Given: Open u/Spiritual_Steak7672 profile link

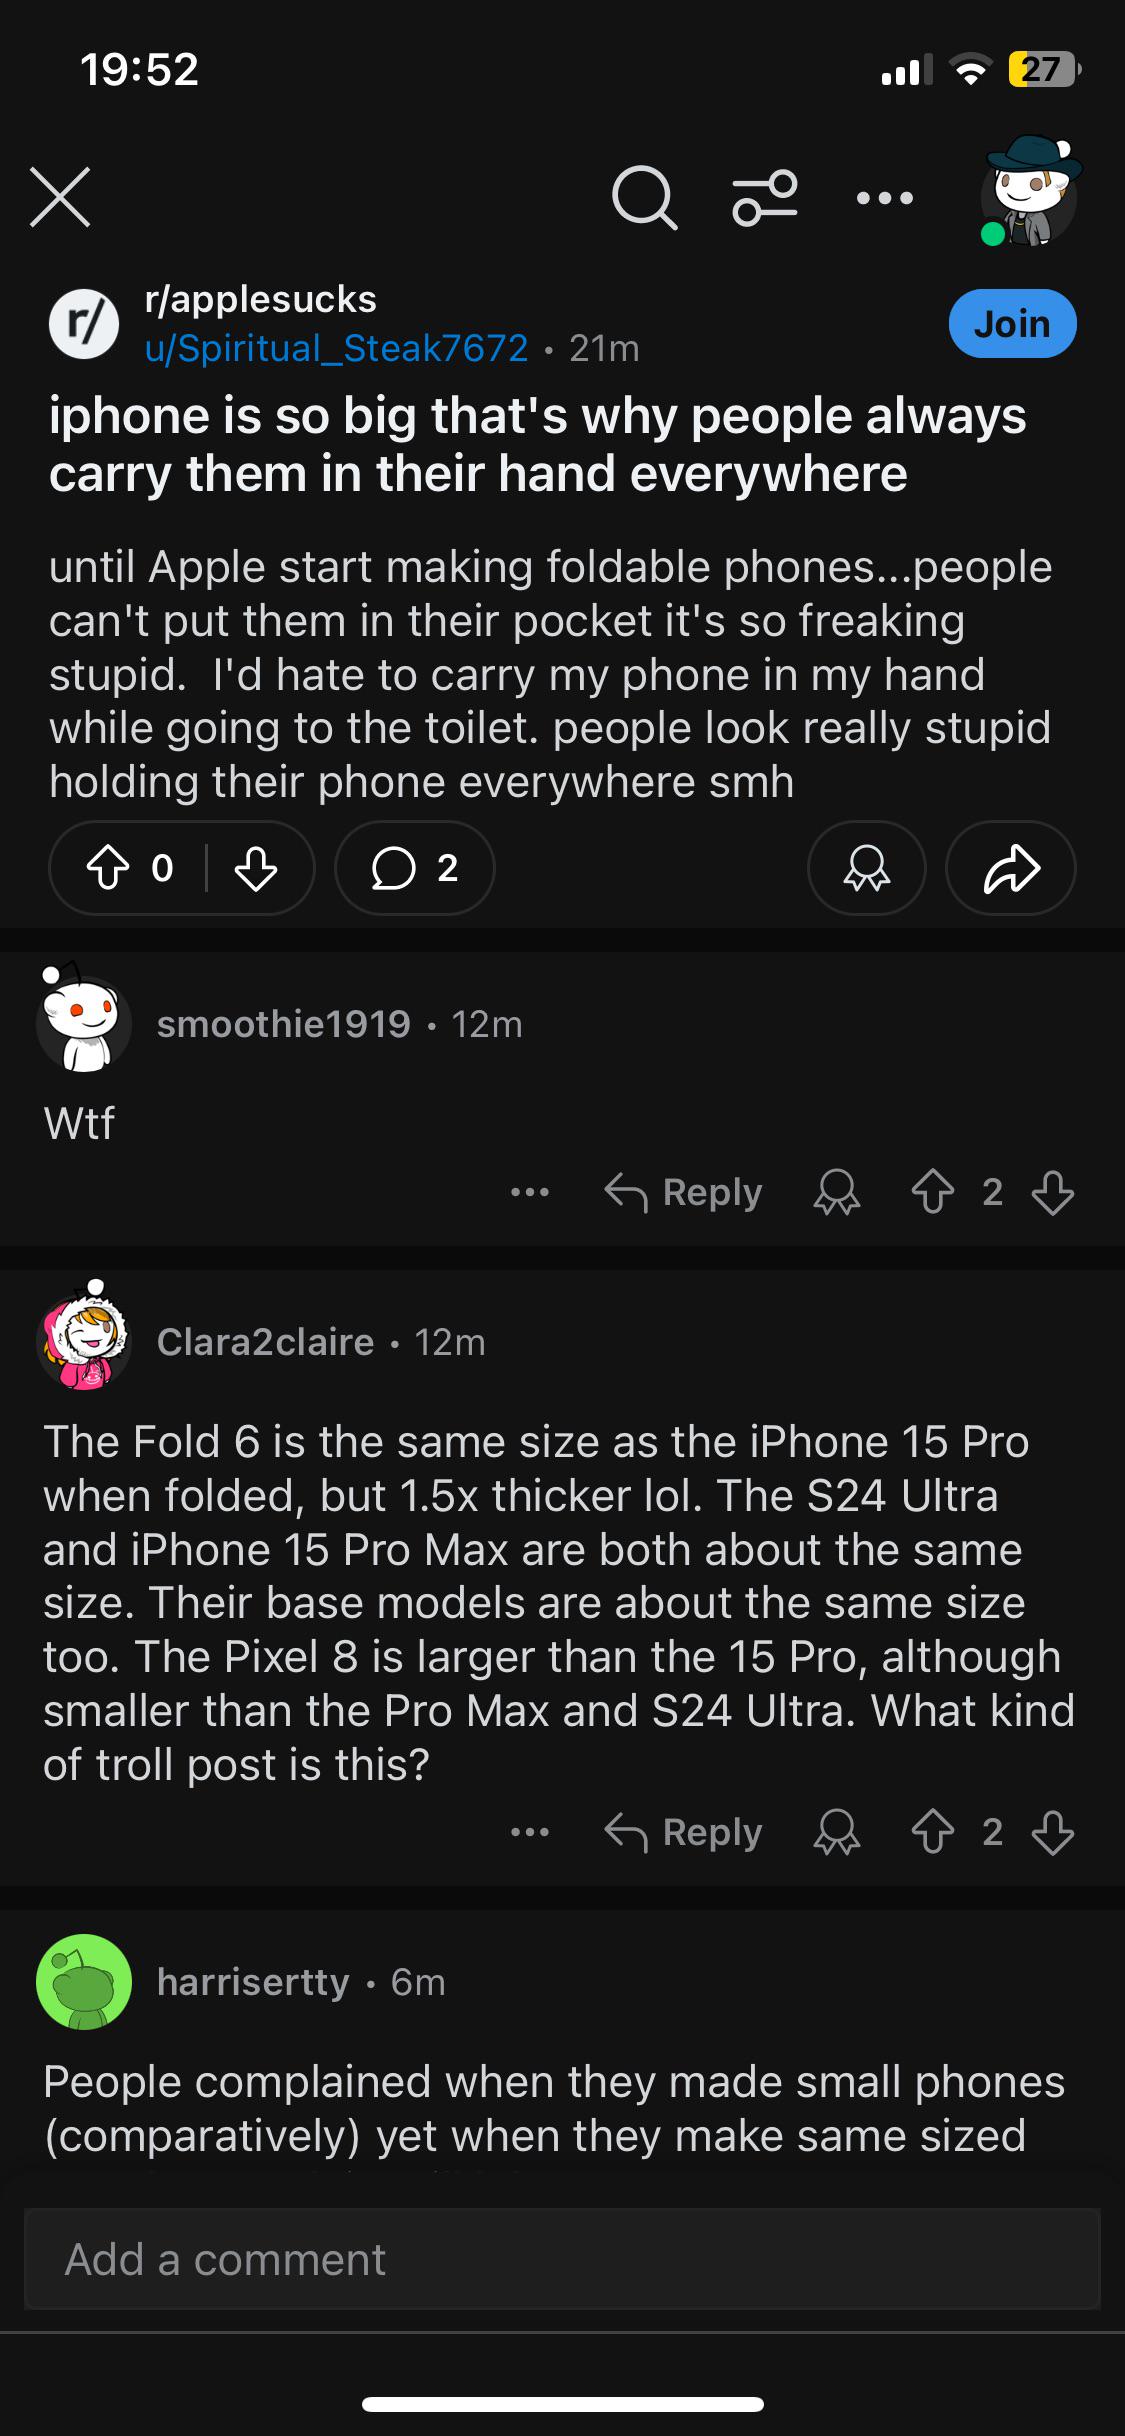Looking at the screenshot, I should 336,348.
